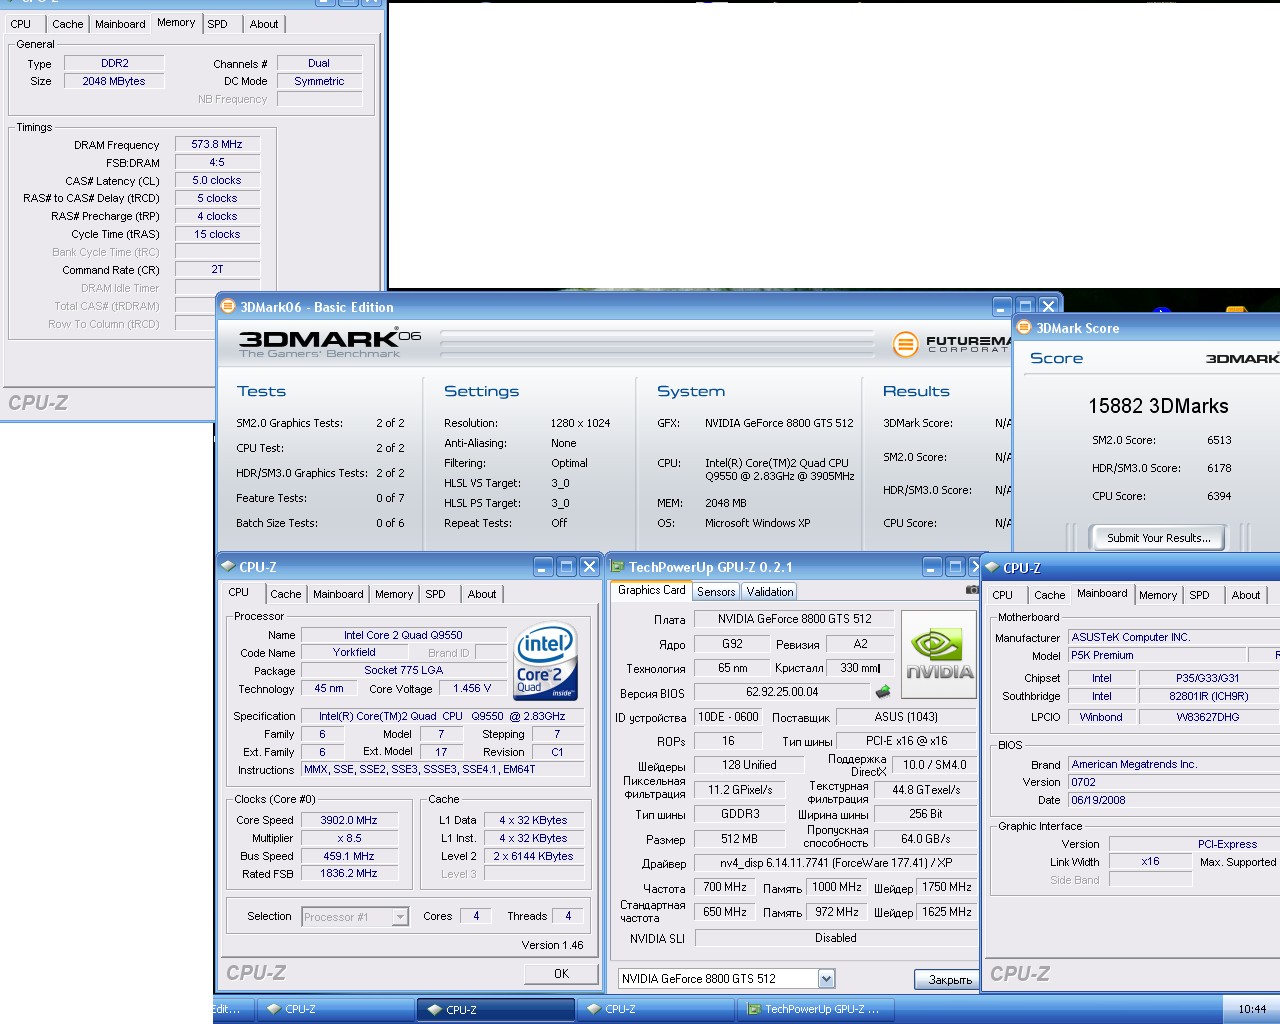This screenshot has width=1280, height=1024.
Task: Click the NVIDIA SLI Disabled field
Action: (836, 938)
